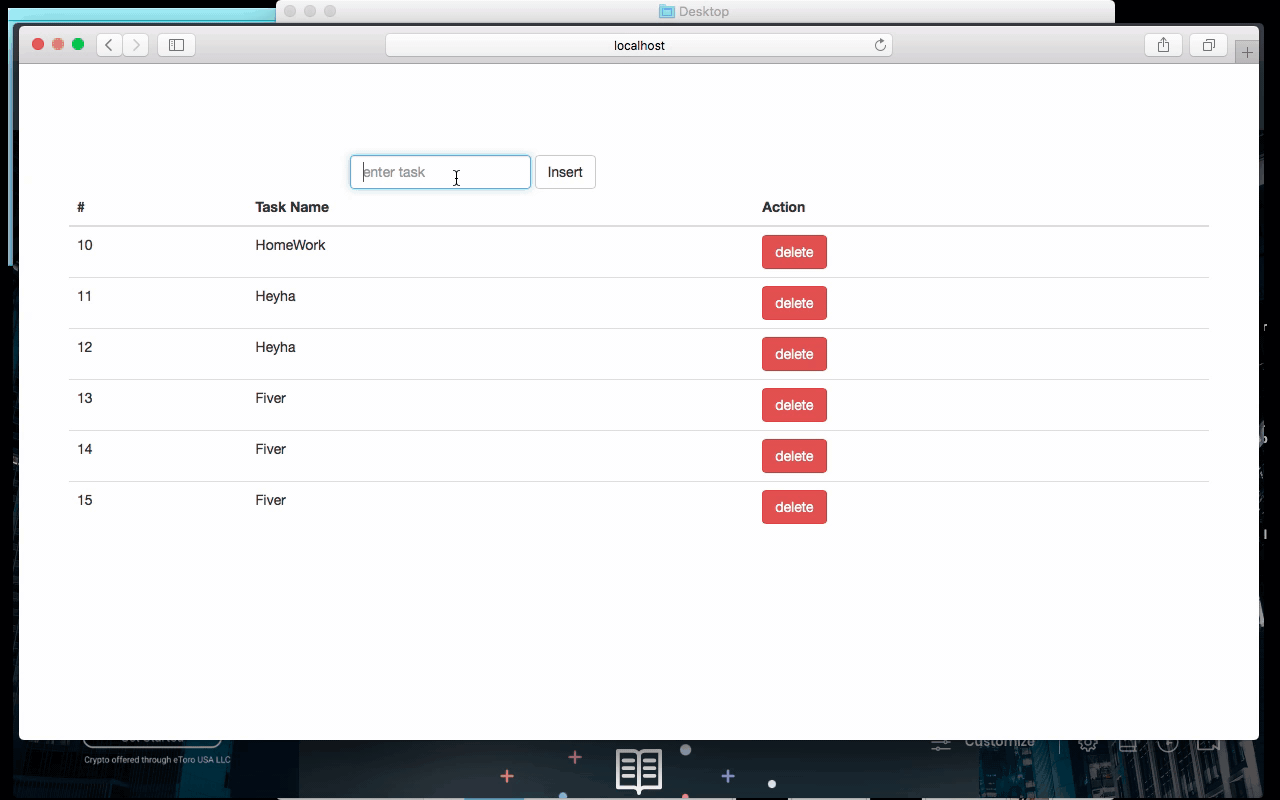Delete task 11 Heyha
Screen dimensions: 1280x800
[x=794, y=303]
